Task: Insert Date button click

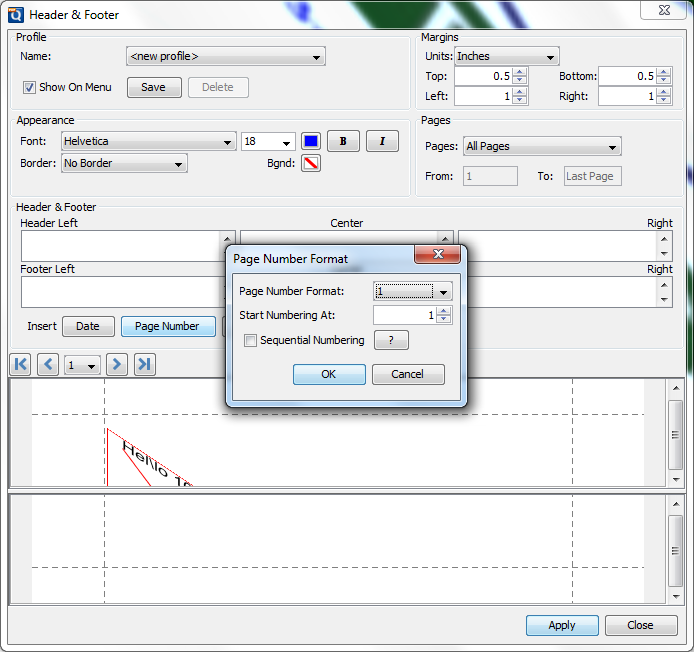Action: pos(88,326)
